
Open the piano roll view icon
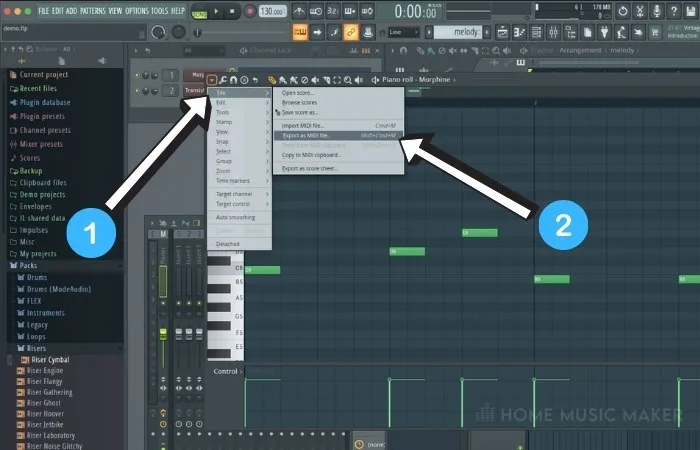point(519,32)
